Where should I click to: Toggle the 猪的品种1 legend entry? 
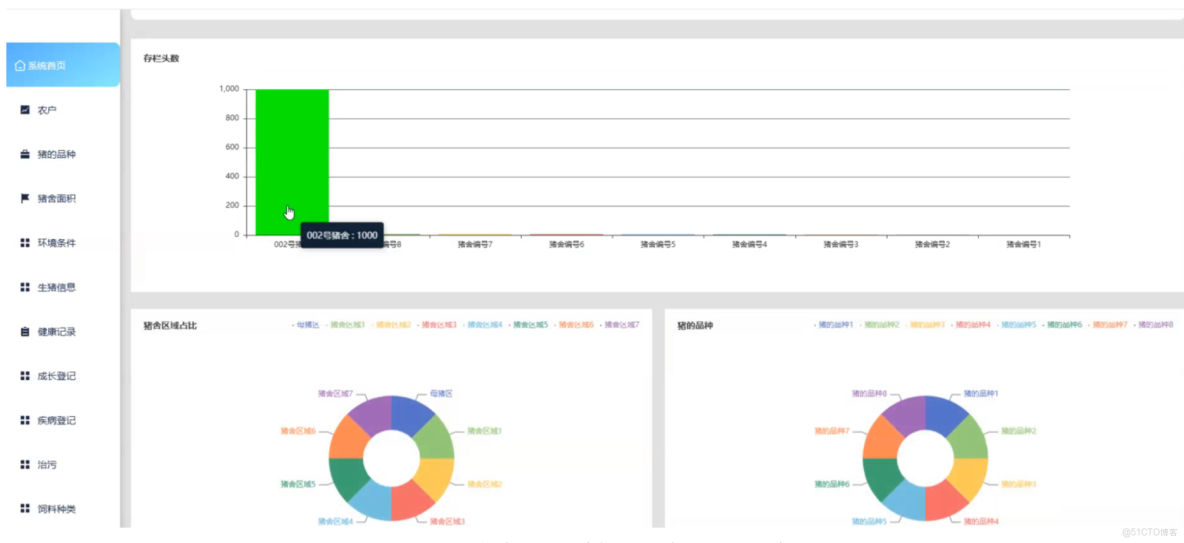point(834,325)
